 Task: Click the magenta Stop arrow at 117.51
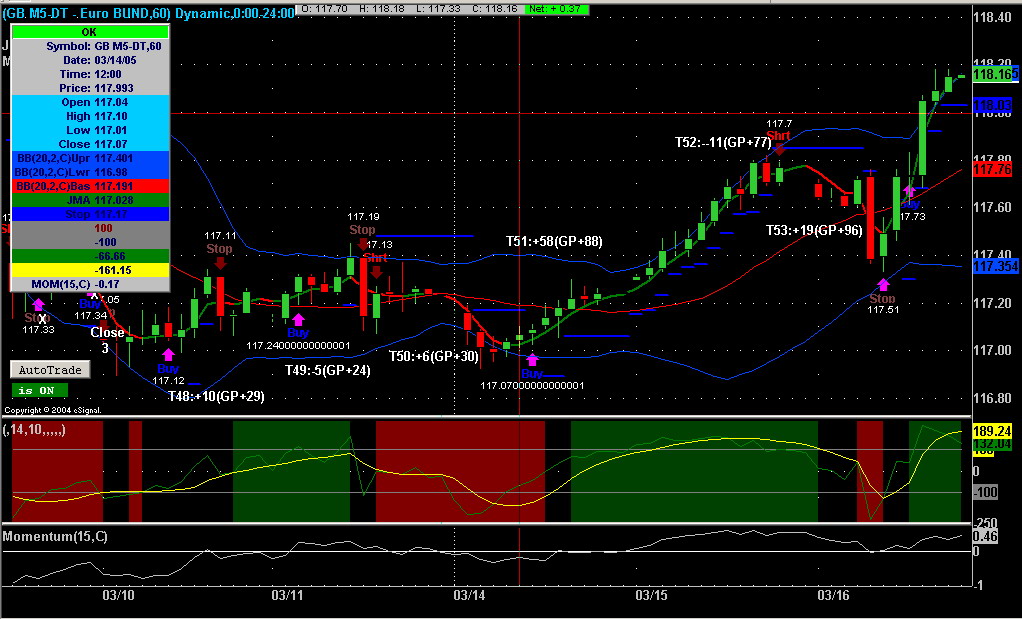pos(883,285)
